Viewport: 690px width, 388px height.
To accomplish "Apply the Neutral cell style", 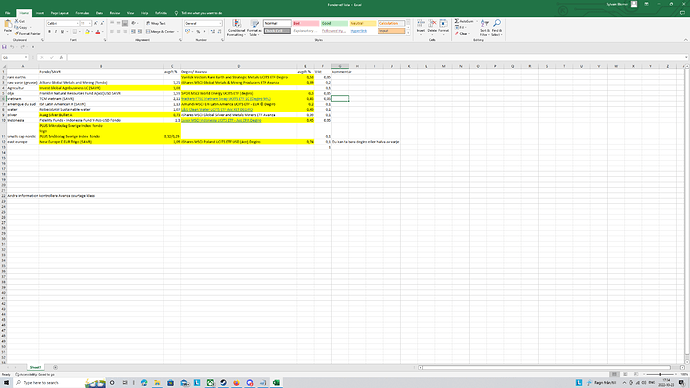I will point(363,23).
